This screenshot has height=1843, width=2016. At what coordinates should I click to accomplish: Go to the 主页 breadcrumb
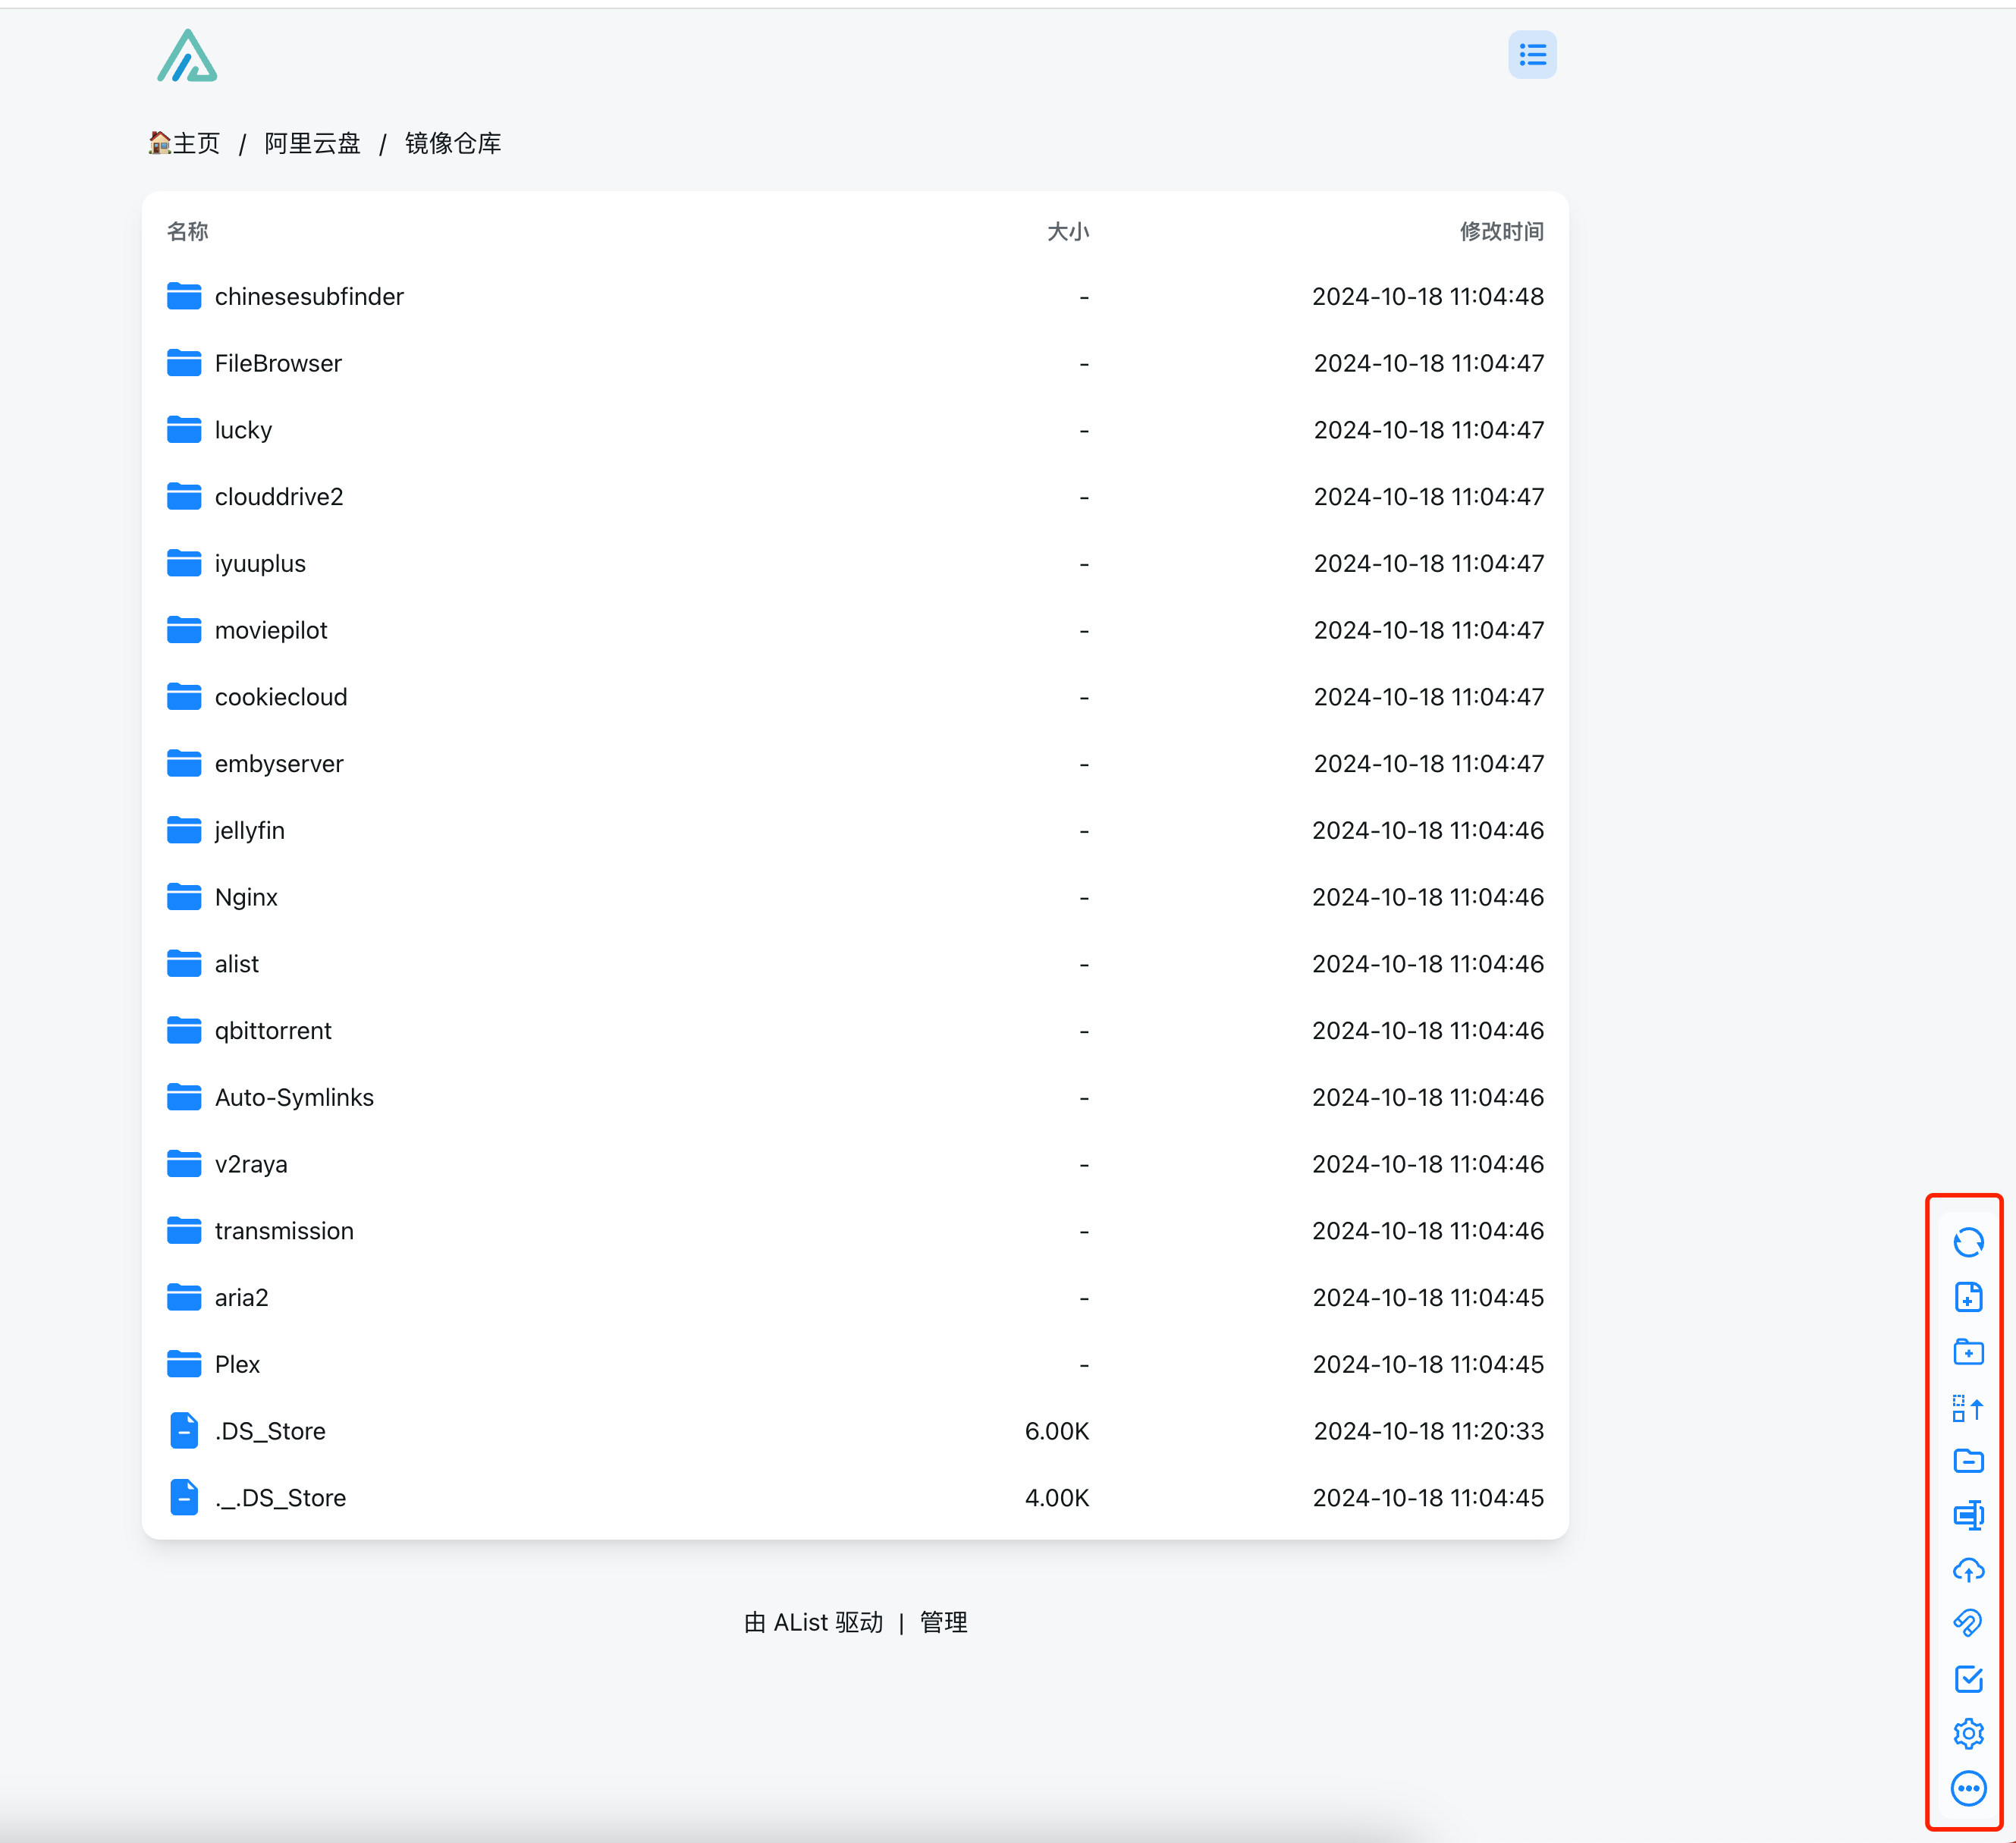click(185, 143)
